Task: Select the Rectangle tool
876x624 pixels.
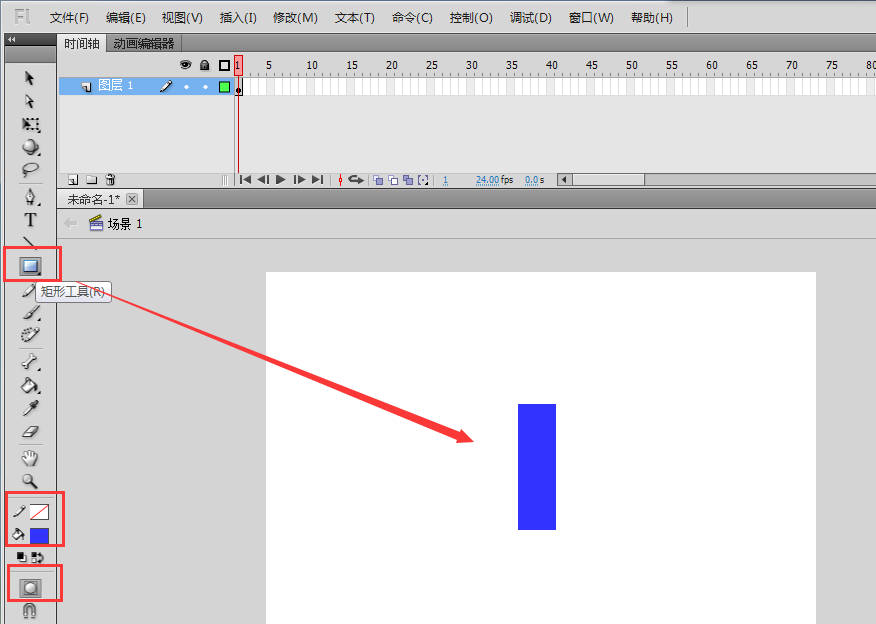Action: tap(30, 266)
